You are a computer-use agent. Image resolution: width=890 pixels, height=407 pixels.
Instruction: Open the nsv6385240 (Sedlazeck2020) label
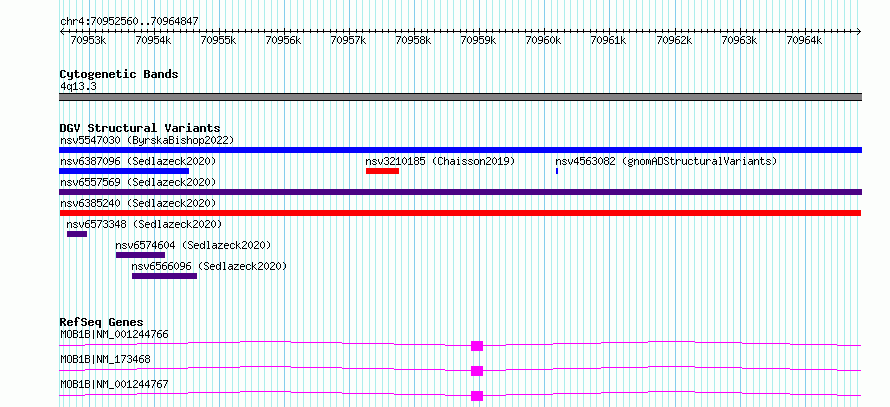[138, 203]
